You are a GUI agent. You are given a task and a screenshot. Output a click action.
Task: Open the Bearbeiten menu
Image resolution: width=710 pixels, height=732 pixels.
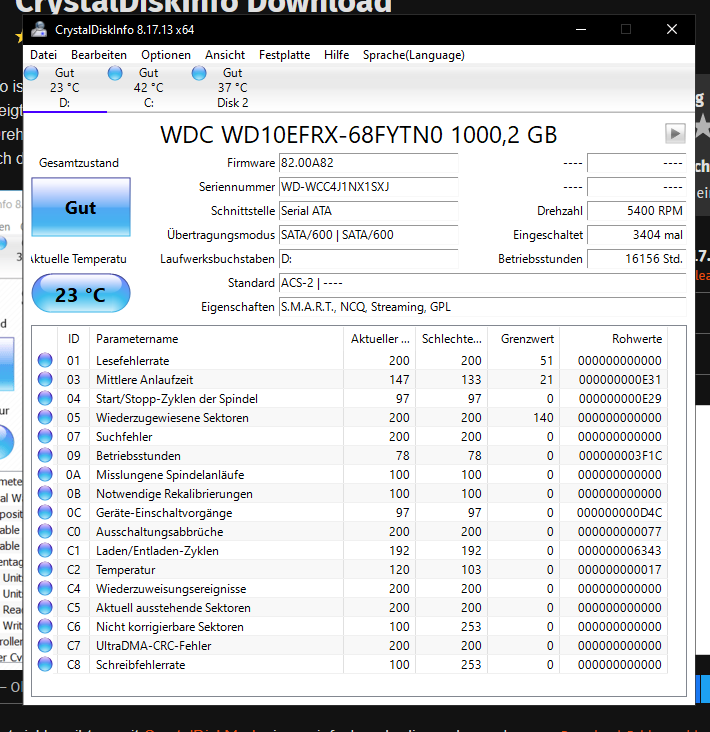(x=99, y=55)
